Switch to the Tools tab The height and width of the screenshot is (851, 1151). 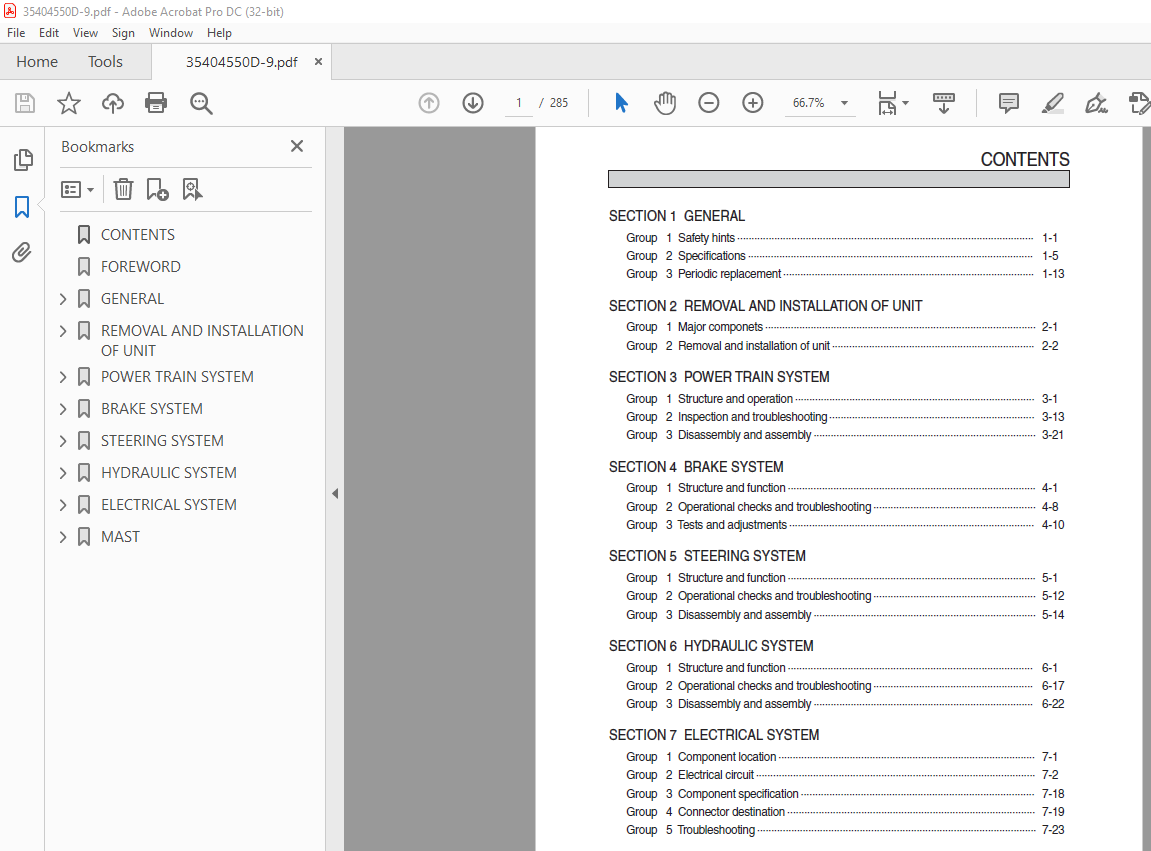(105, 62)
